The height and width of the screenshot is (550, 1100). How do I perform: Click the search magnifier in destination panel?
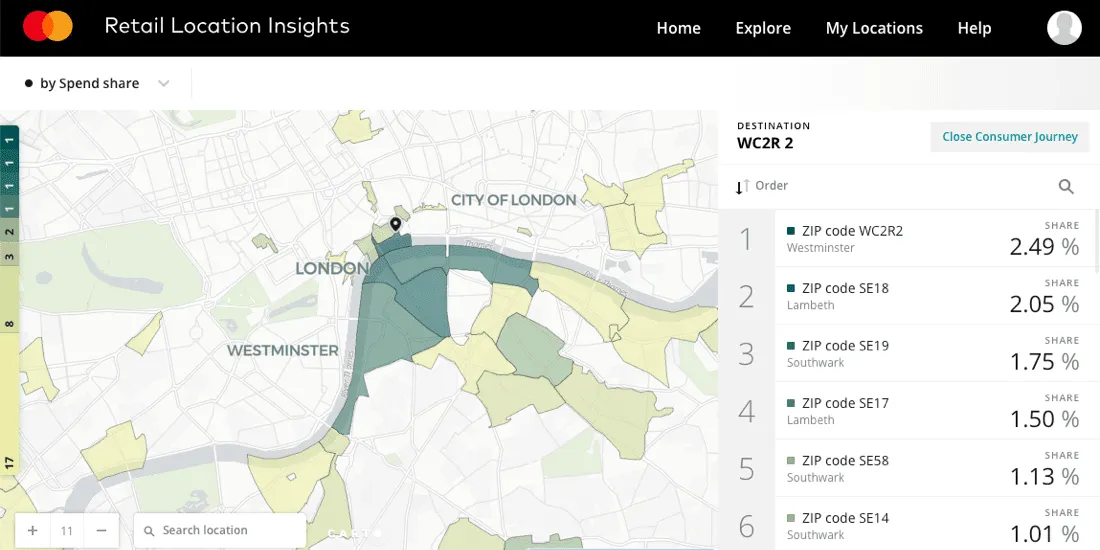[x=1066, y=186]
